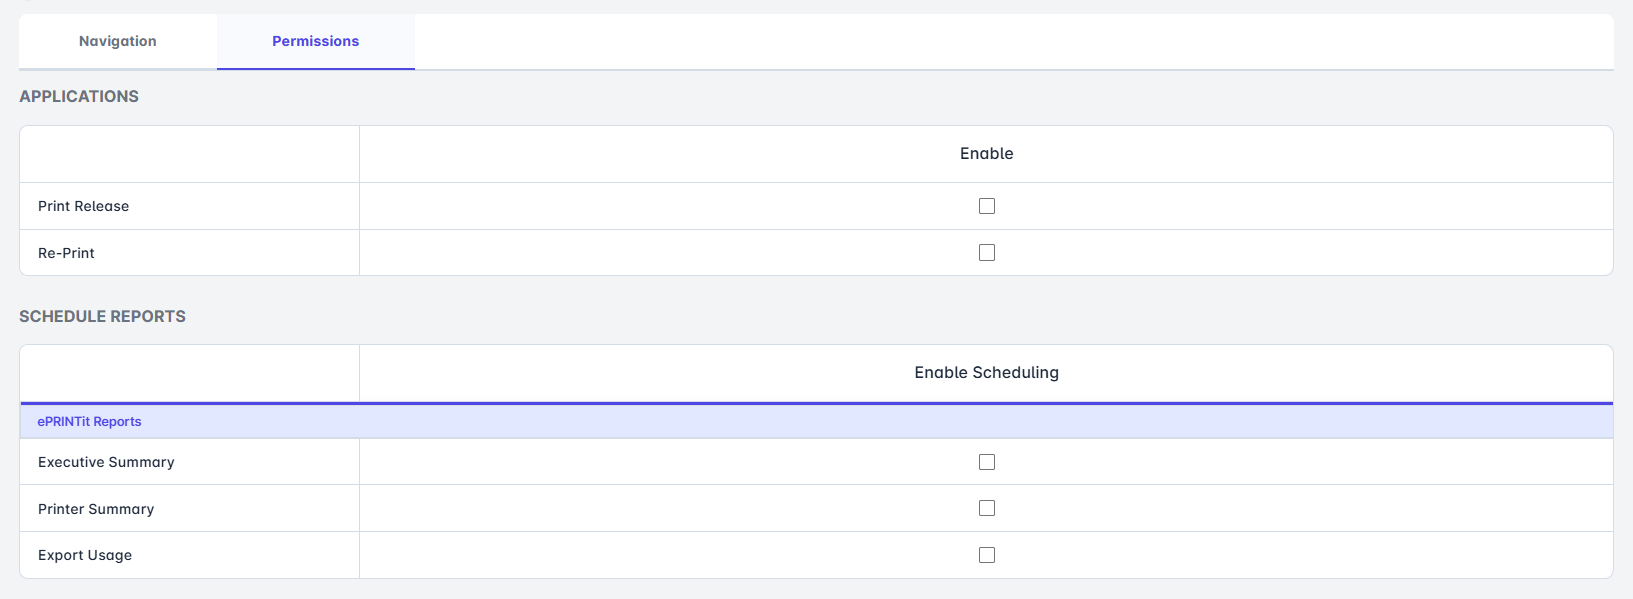Click the Enable Scheduling column header
This screenshot has width=1633, height=599.
click(x=986, y=372)
